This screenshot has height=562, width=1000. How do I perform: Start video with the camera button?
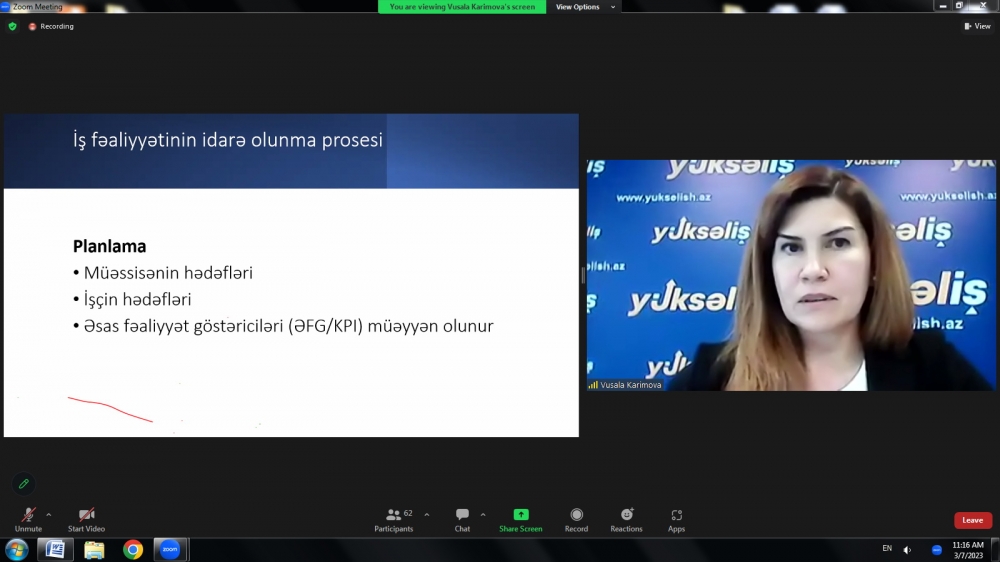point(86,516)
